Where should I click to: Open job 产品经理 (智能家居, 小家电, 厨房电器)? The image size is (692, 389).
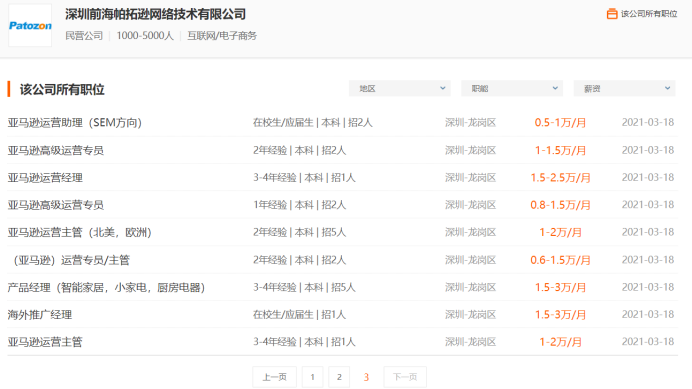[106, 287]
